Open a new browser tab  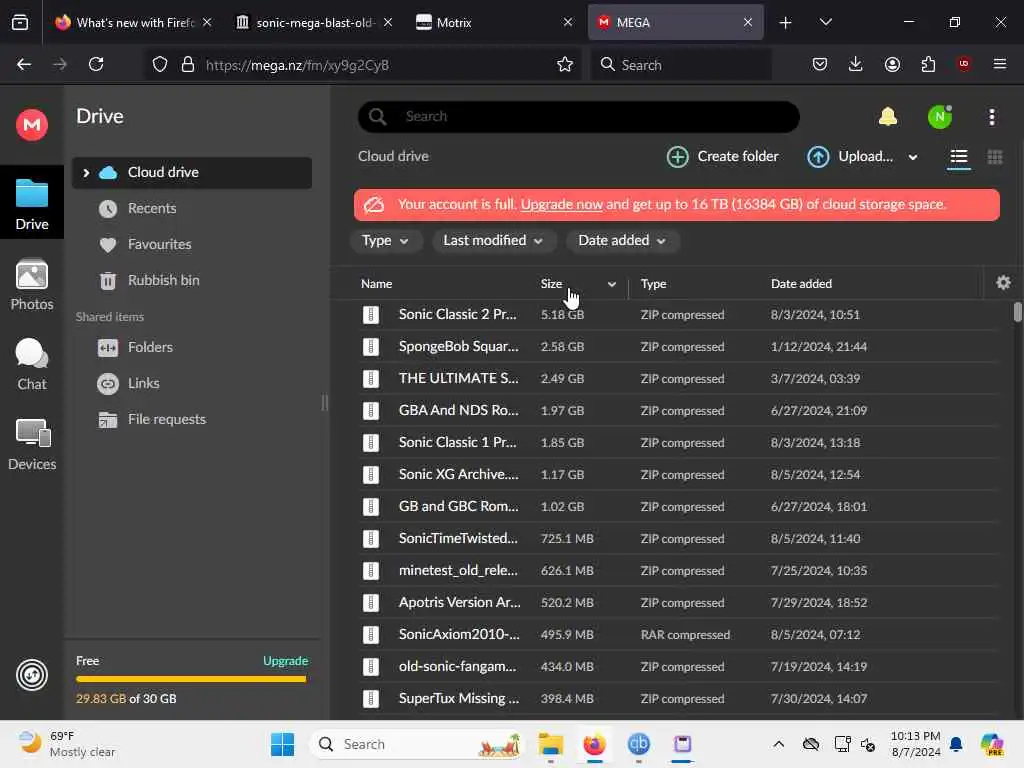click(785, 22)
